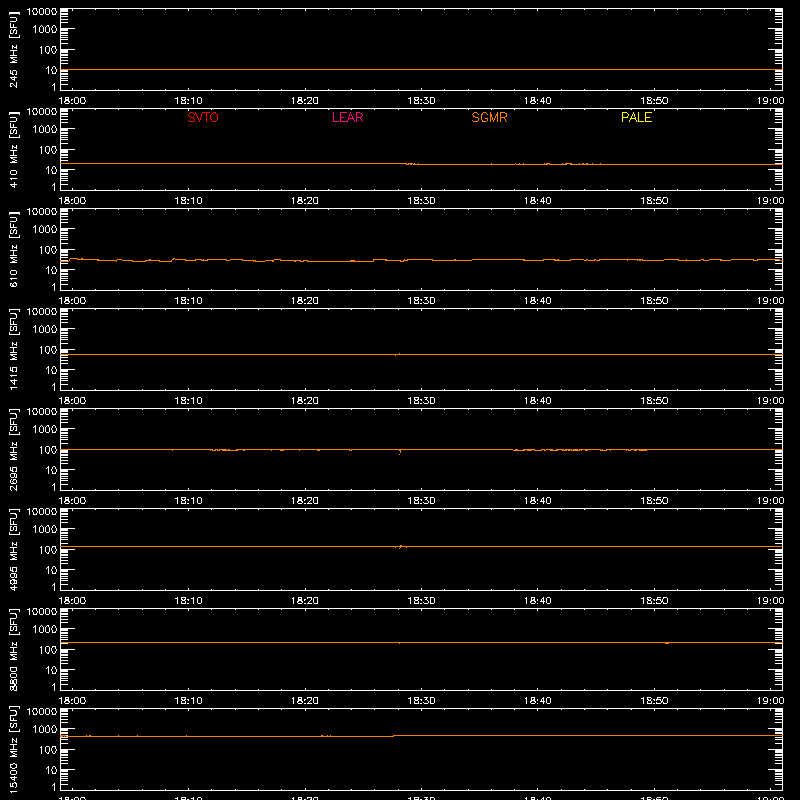Click the 10 tick label on 2695 MHz panel
This screenshot has height=800, width=800.
[x=52, y=470]
